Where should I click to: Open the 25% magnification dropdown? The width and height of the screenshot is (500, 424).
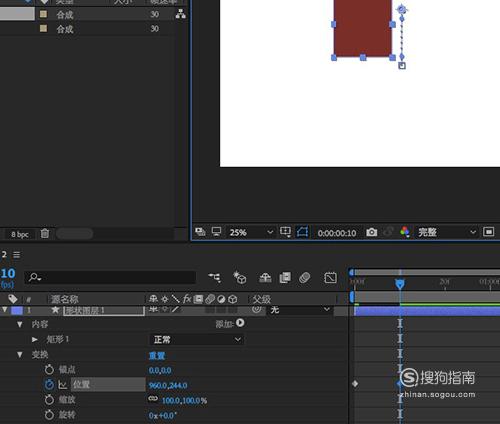point(251,232)
